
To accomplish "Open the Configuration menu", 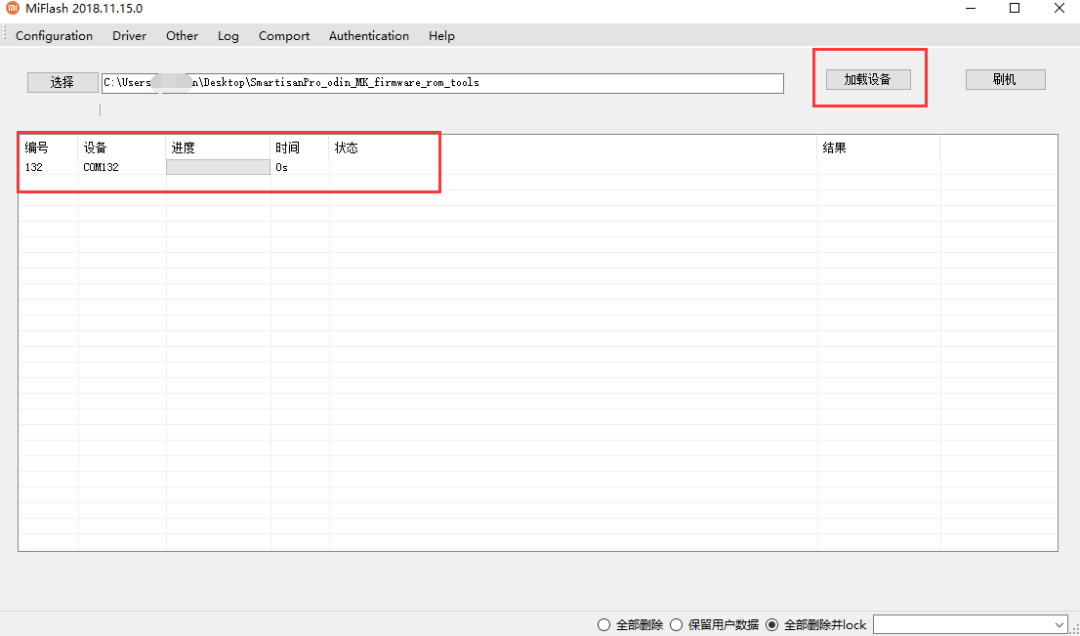I will tap(54, 36).
